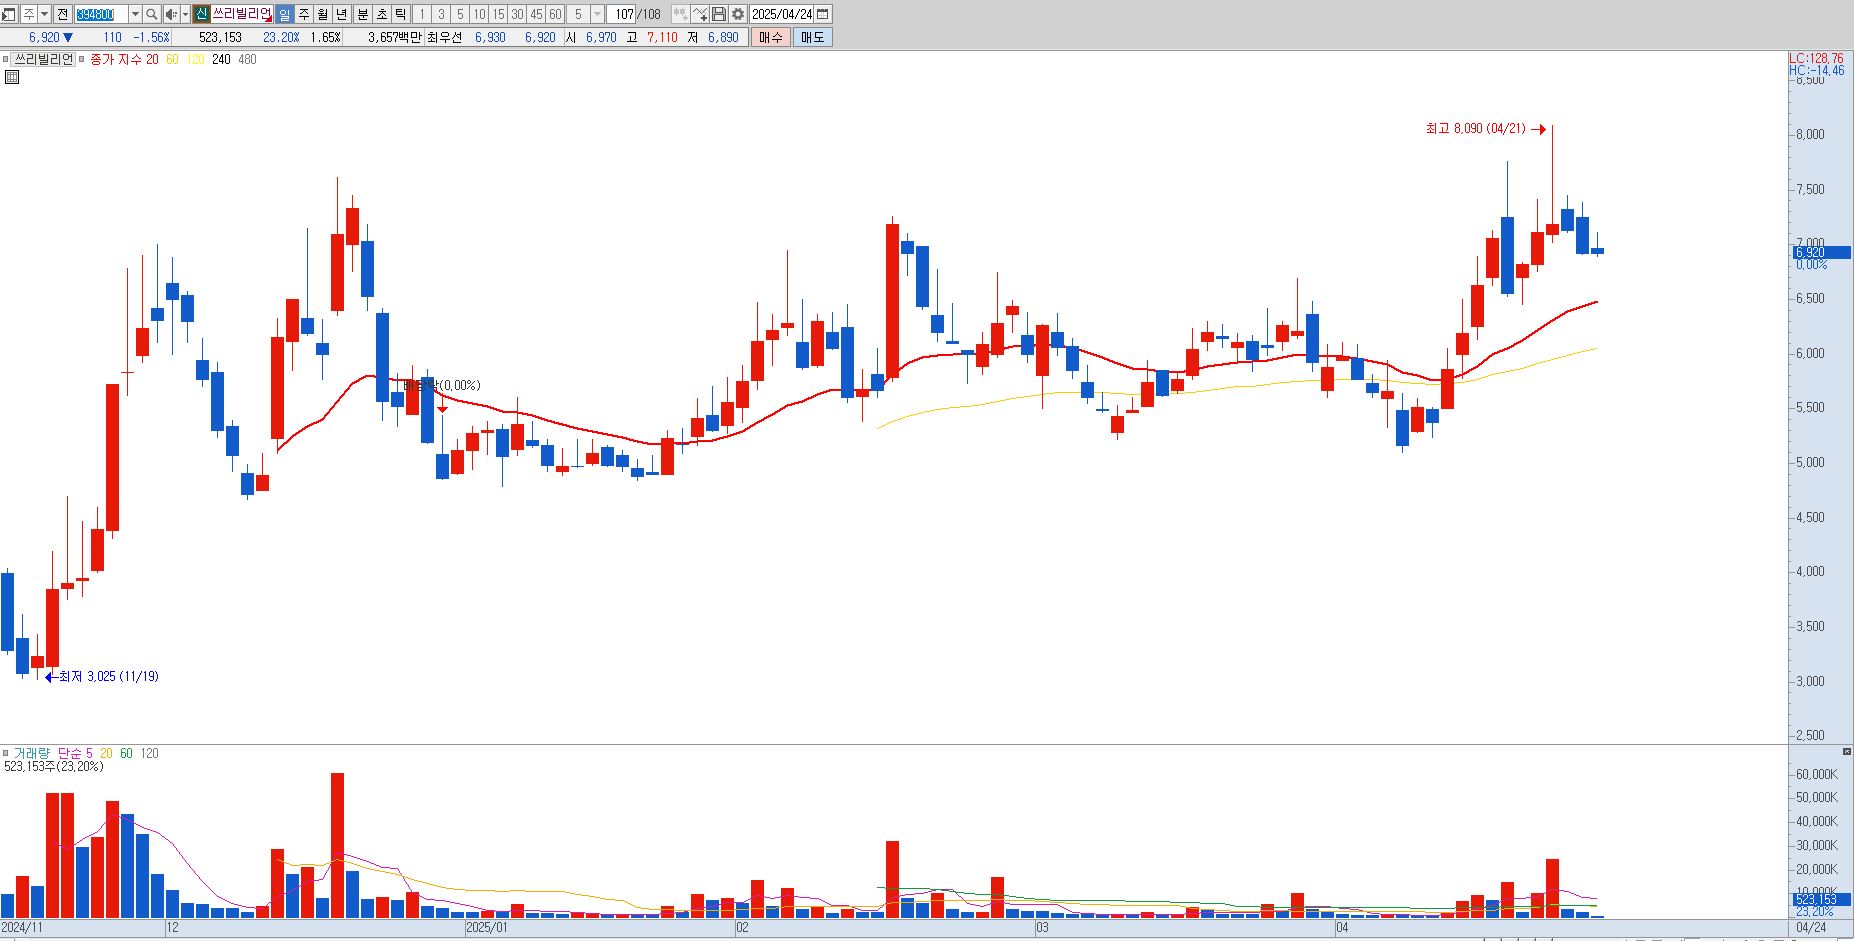Switch to weekly chart period 주
Screen dimensions: 1854x941
(304, 14)
